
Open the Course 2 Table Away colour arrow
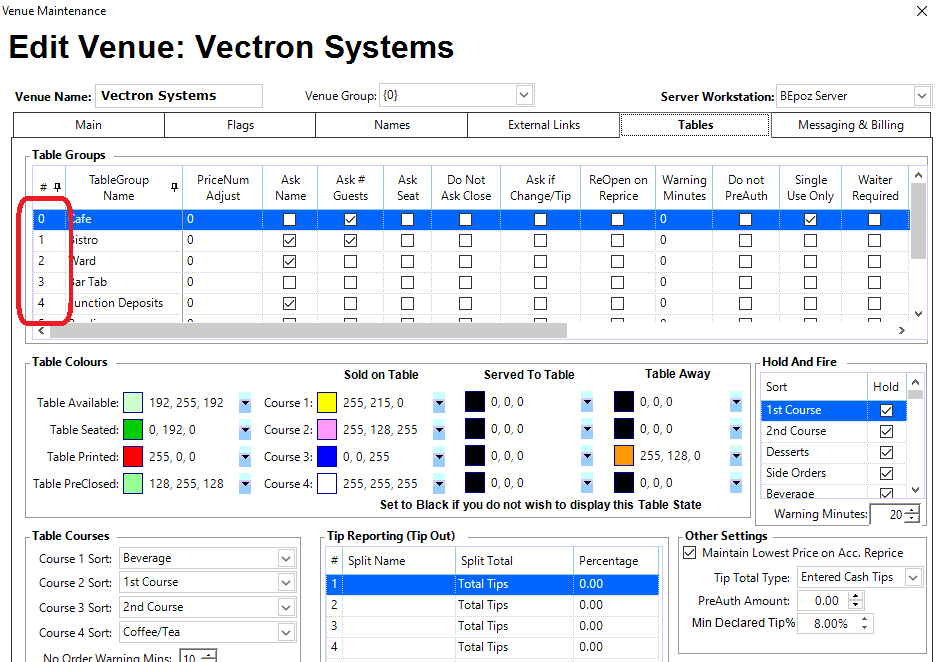pos(736,429)
